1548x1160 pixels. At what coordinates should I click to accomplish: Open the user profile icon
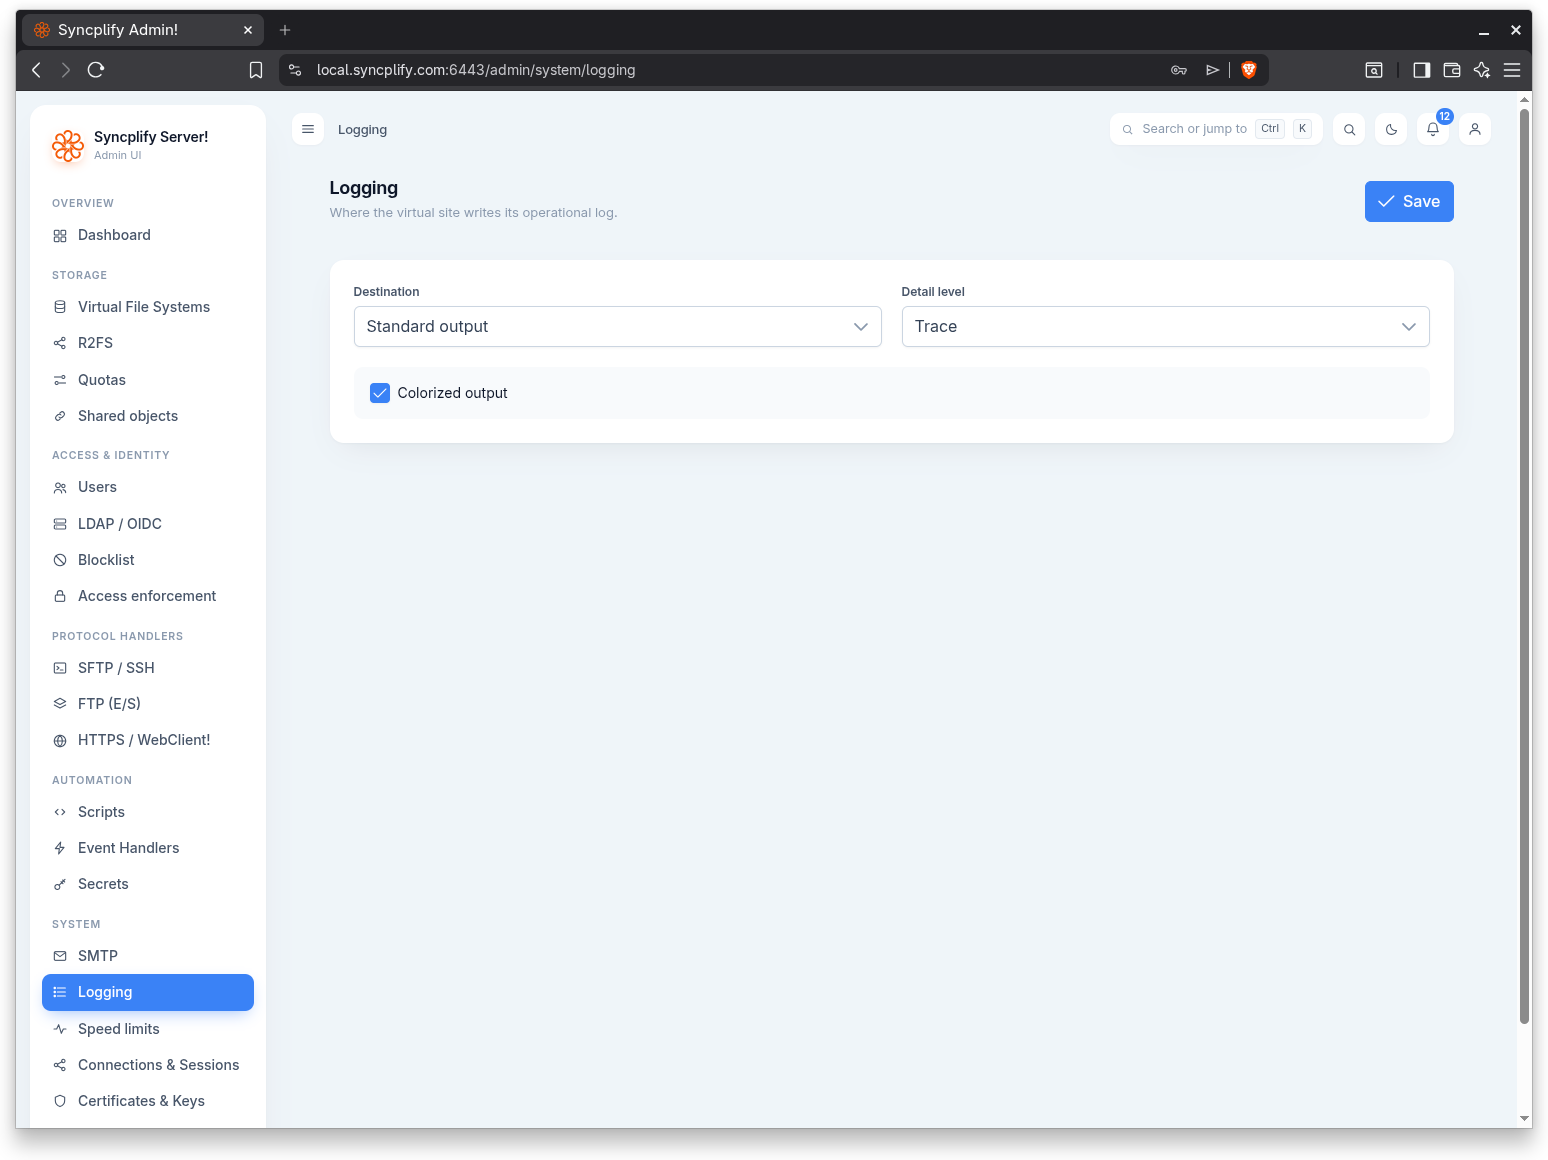(x=1475, y=129)
